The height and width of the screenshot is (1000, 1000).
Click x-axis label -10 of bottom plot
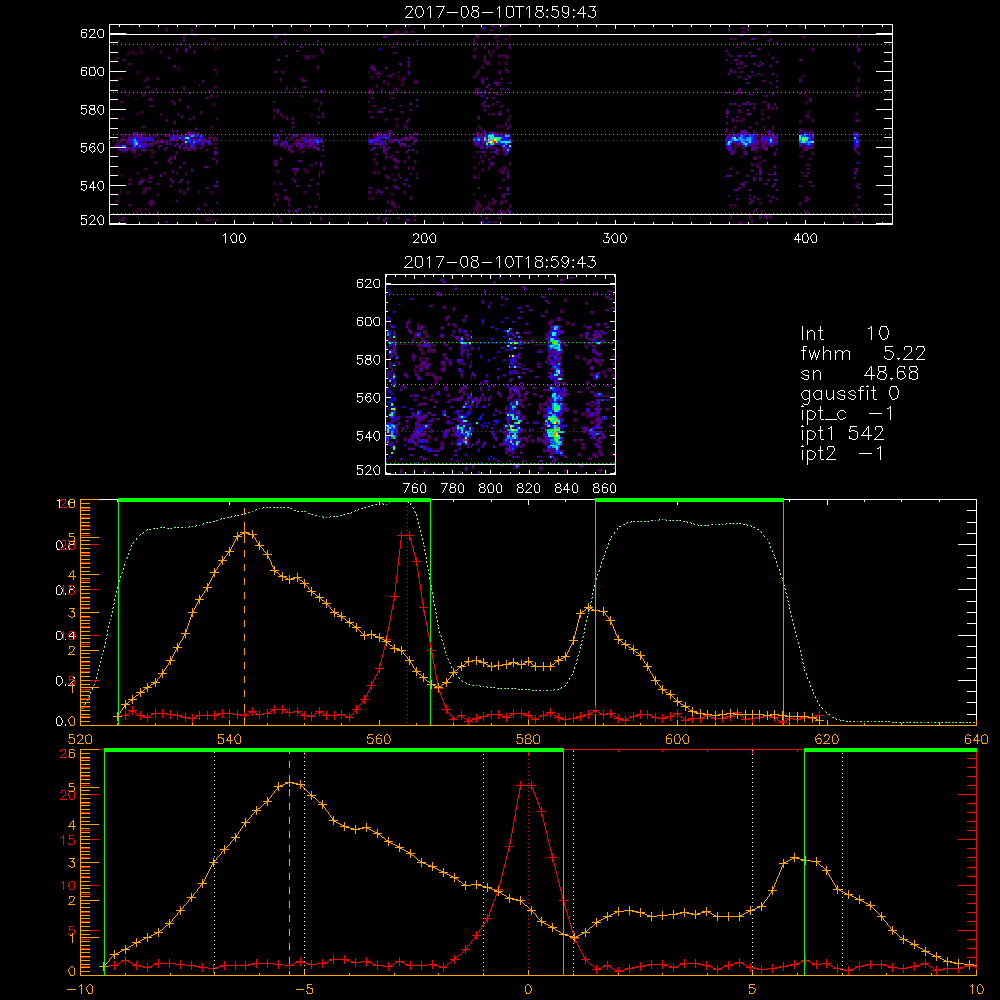[80, 989]
